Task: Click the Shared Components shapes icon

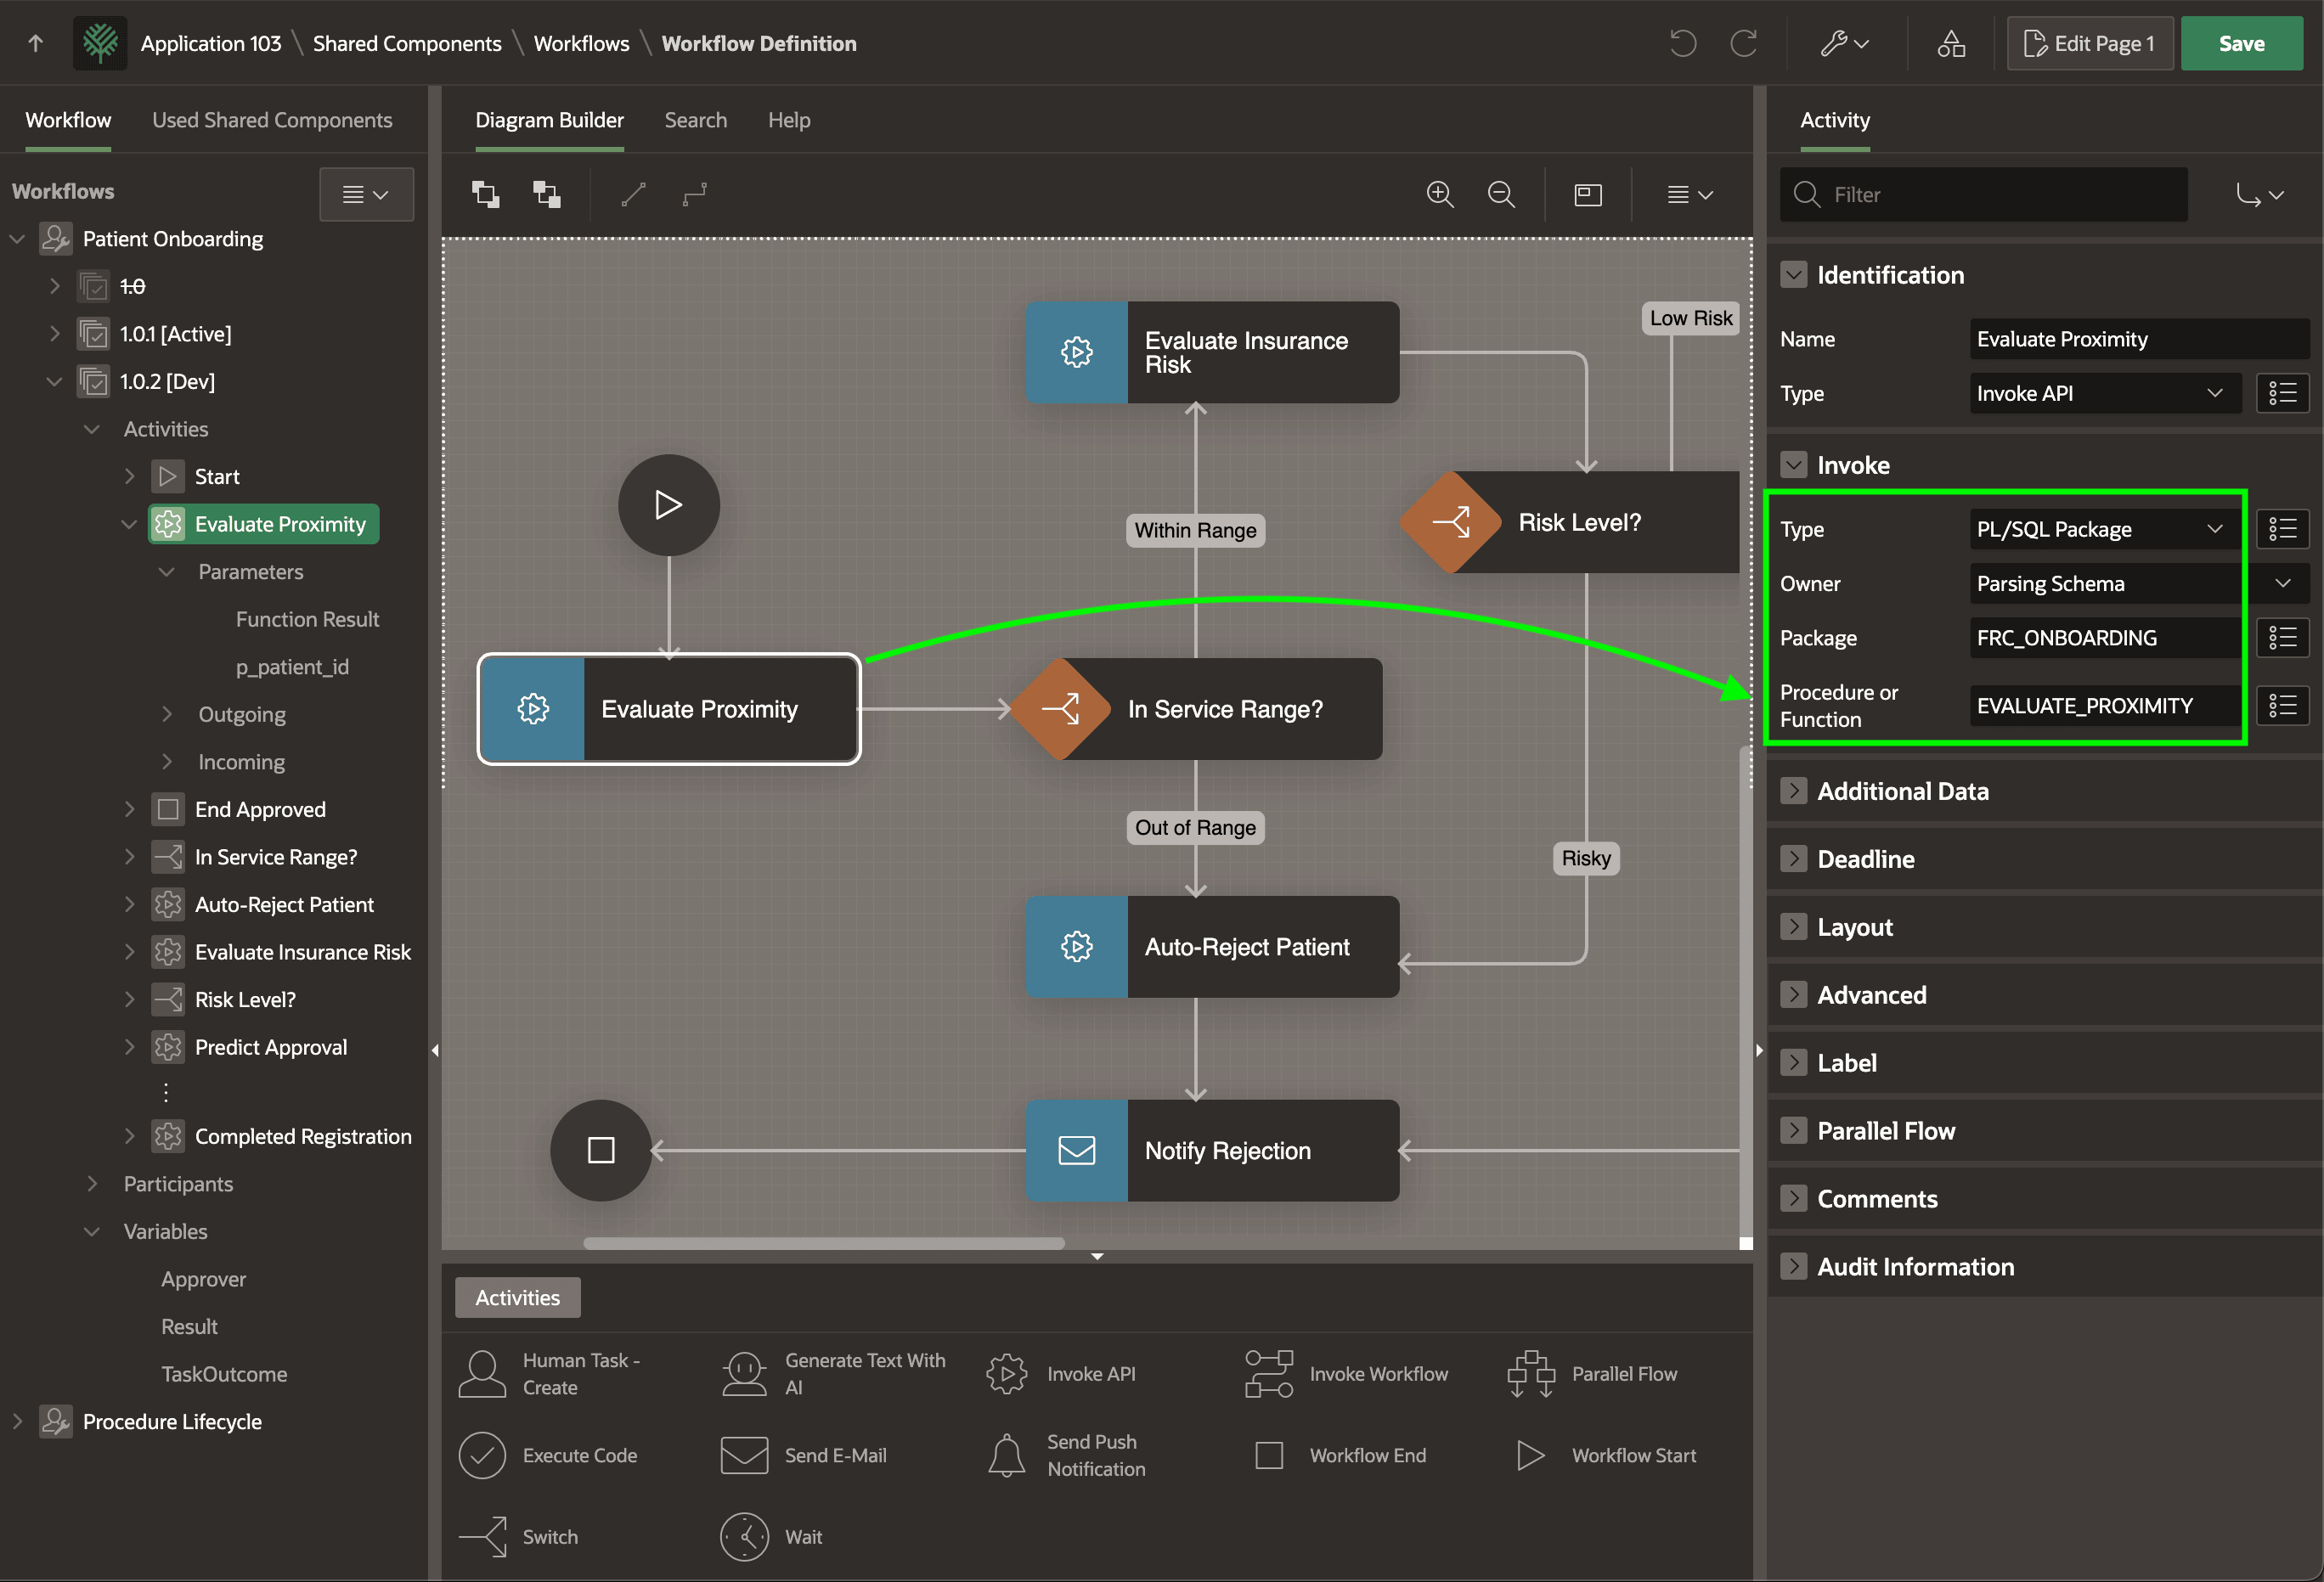Action: click(1951, 43)
